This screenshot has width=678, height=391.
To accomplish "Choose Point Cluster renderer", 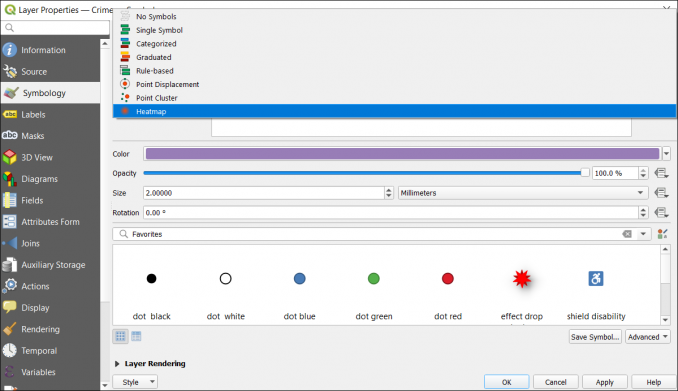I will [394, 98].
